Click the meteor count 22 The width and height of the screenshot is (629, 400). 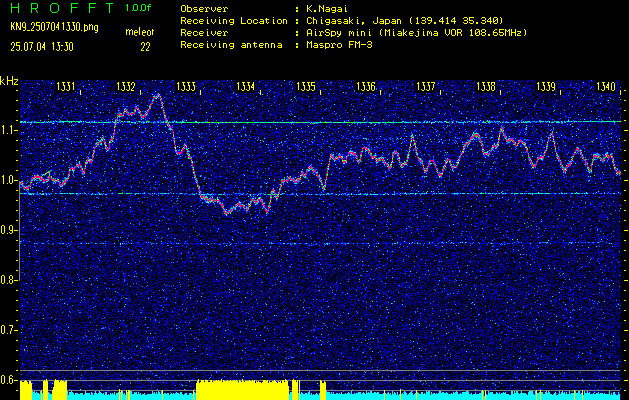click(145, 47)
